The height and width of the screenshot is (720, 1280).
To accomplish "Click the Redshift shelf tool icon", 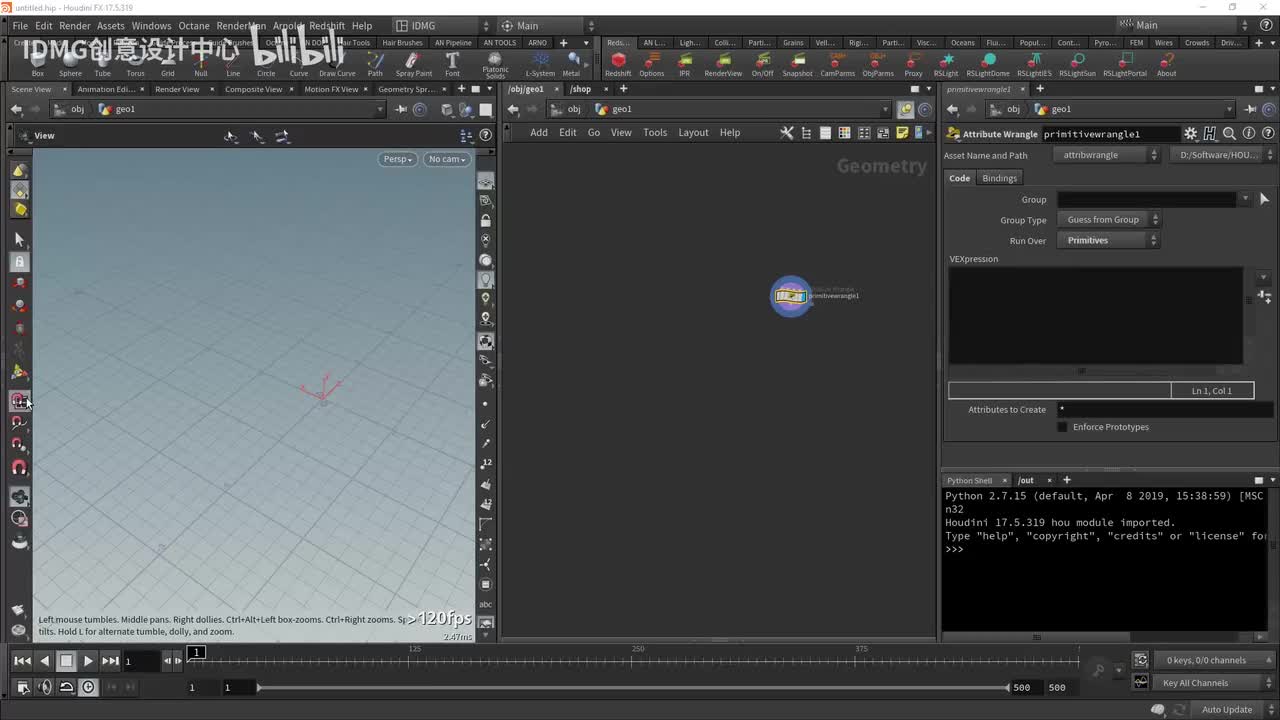I will click(x=618, y=62).
